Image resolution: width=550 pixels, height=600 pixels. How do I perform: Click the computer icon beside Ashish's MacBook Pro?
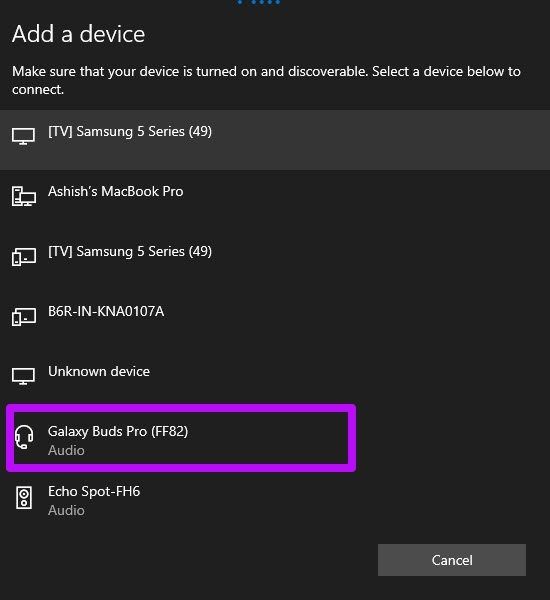click(24, 196)
